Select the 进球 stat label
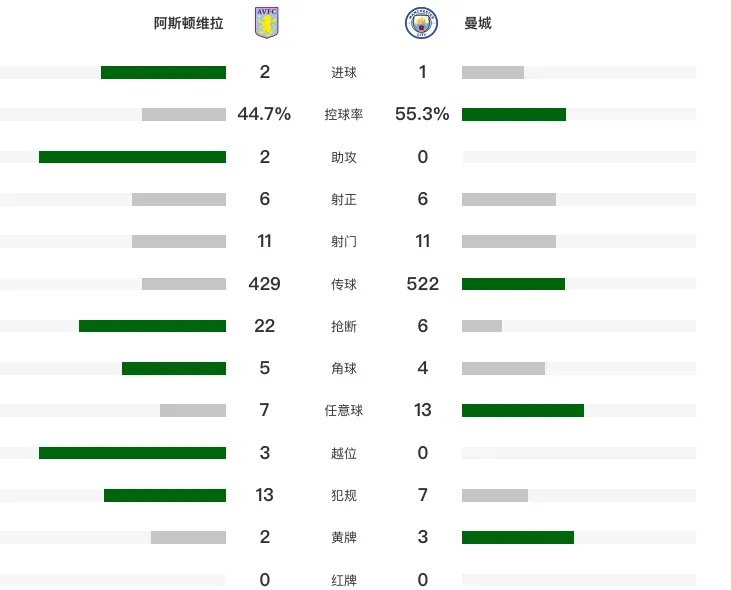731x590 pixels. 344,72
